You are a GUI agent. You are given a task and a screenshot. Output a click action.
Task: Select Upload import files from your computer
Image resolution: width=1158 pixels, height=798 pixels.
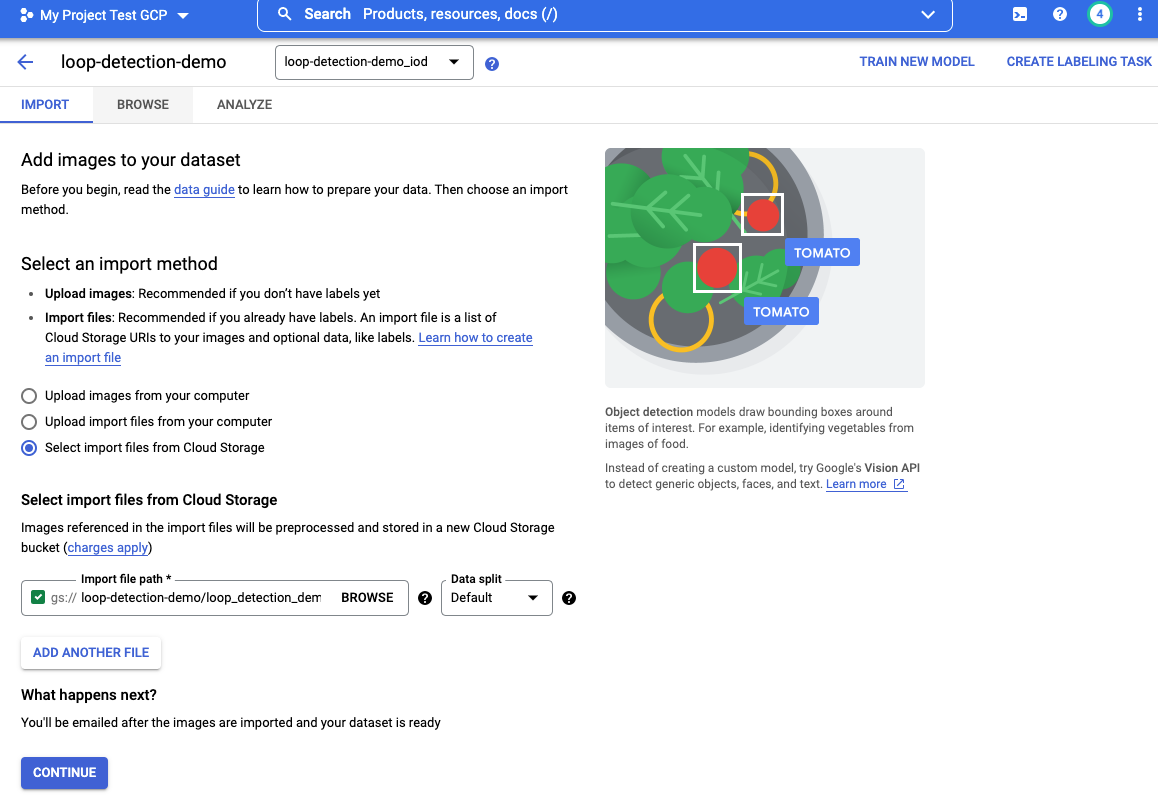[29, 422]
